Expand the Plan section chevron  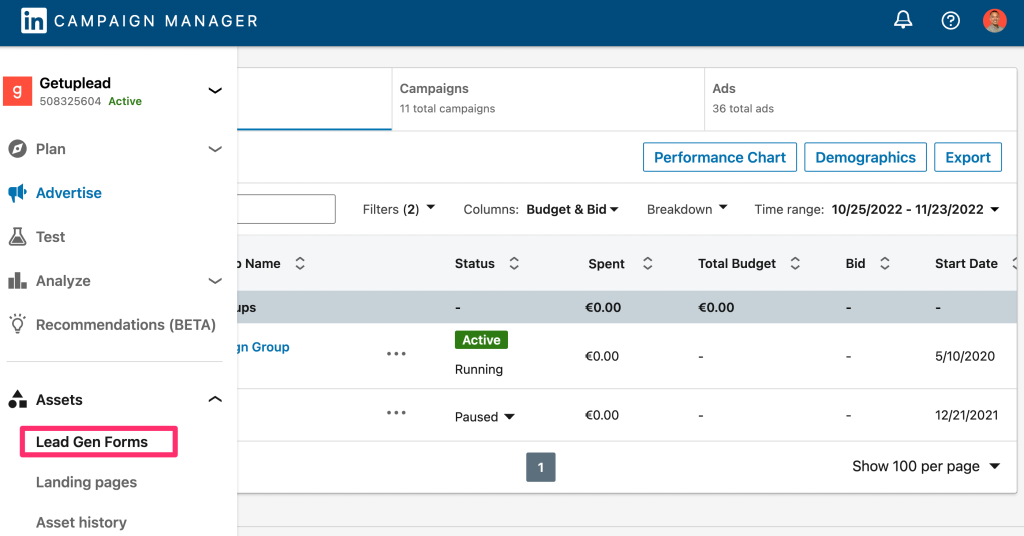[x=215, y=149]
